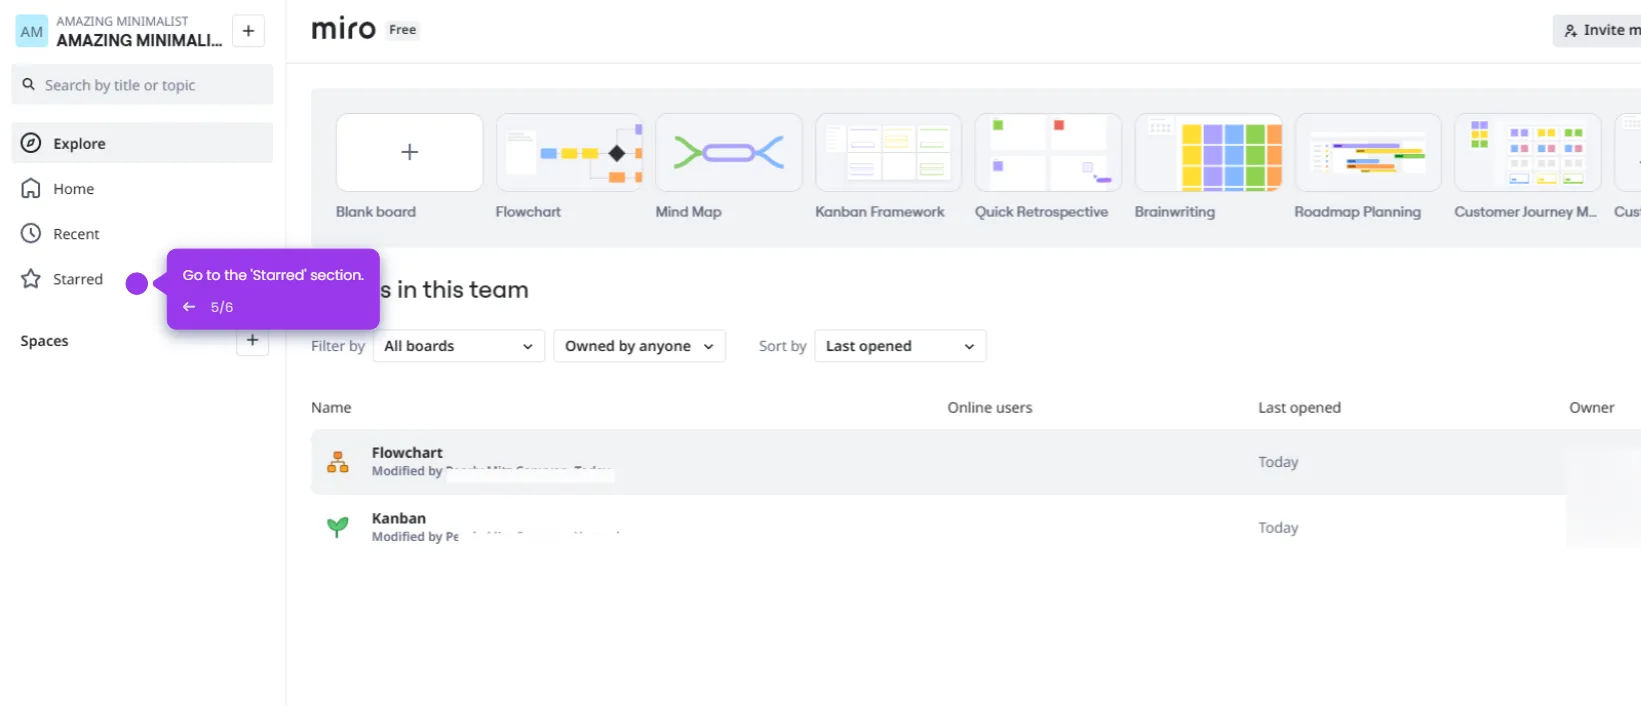Viewport: 1641px width, 706px height.
Task: Click the Recent clock icon
Action: [x=31, y=233]
